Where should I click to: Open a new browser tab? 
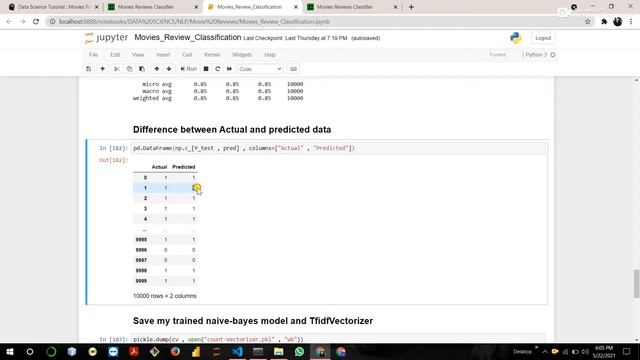click(411, 7)
